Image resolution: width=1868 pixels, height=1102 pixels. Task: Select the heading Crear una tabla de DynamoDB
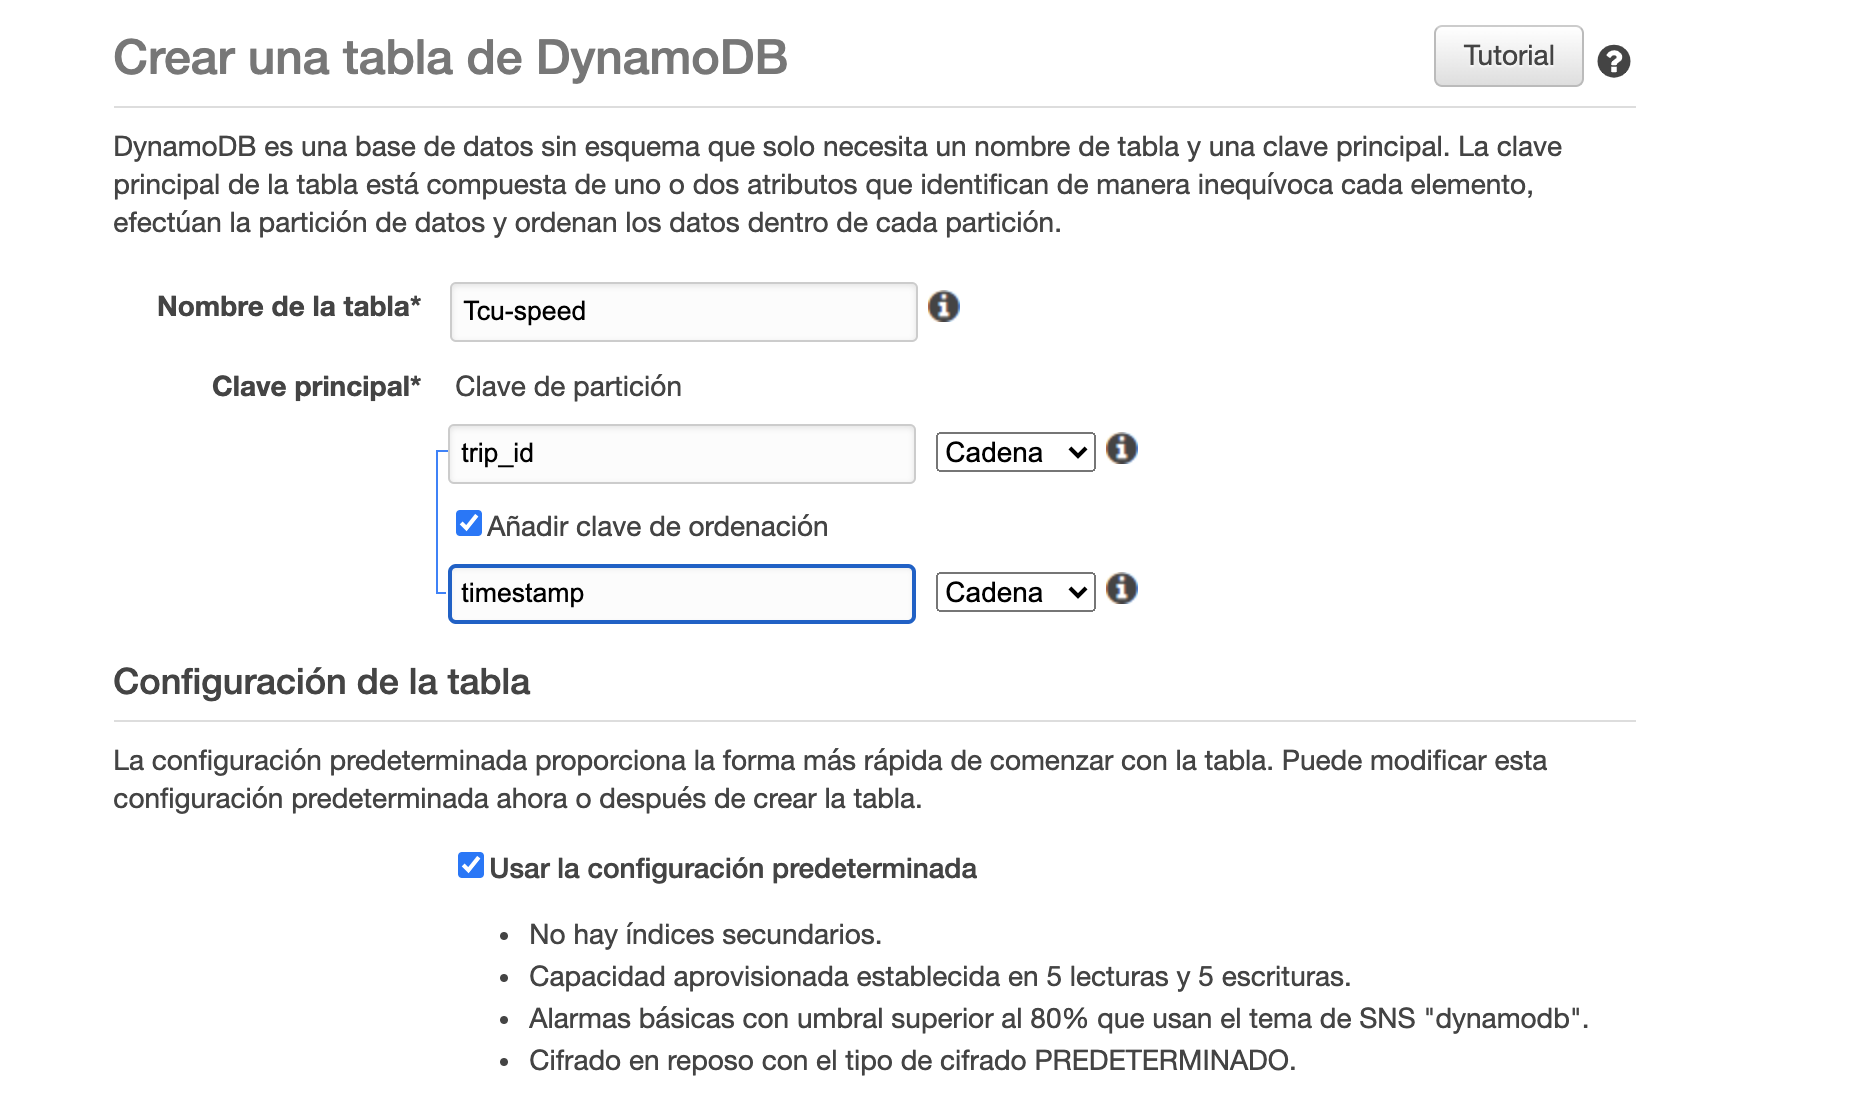tap(450, 58)
